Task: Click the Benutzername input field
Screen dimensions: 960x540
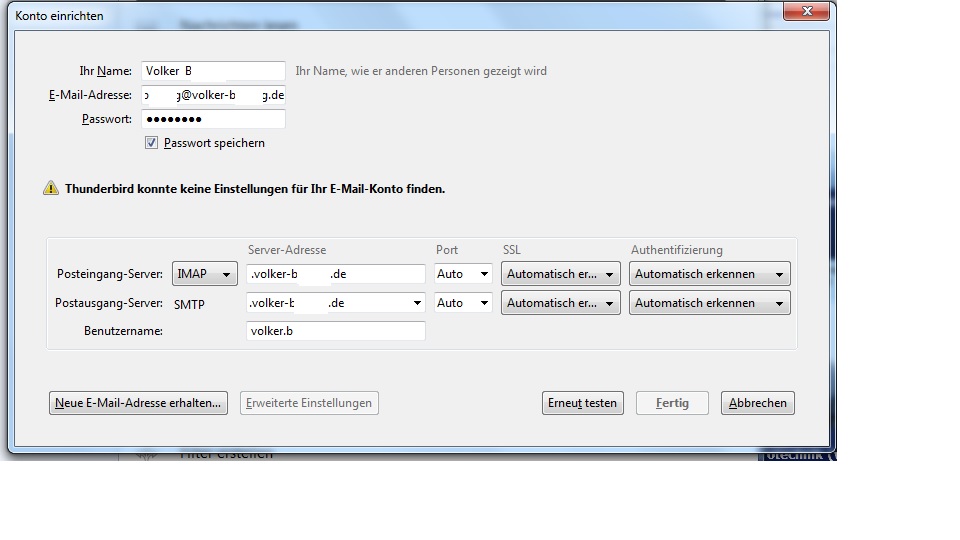Action: pyautogui.click(x=336, y=331)
